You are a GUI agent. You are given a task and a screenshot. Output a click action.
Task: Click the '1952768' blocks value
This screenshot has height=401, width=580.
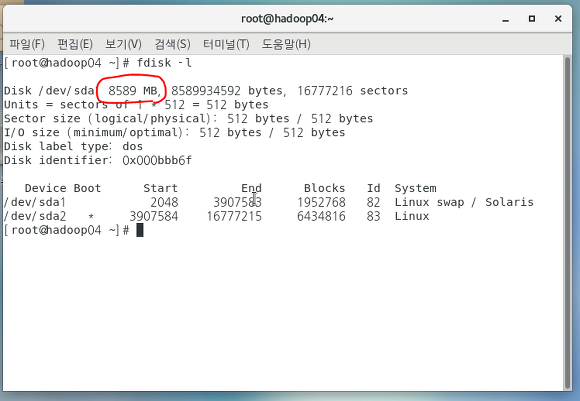tap(321, 202)
